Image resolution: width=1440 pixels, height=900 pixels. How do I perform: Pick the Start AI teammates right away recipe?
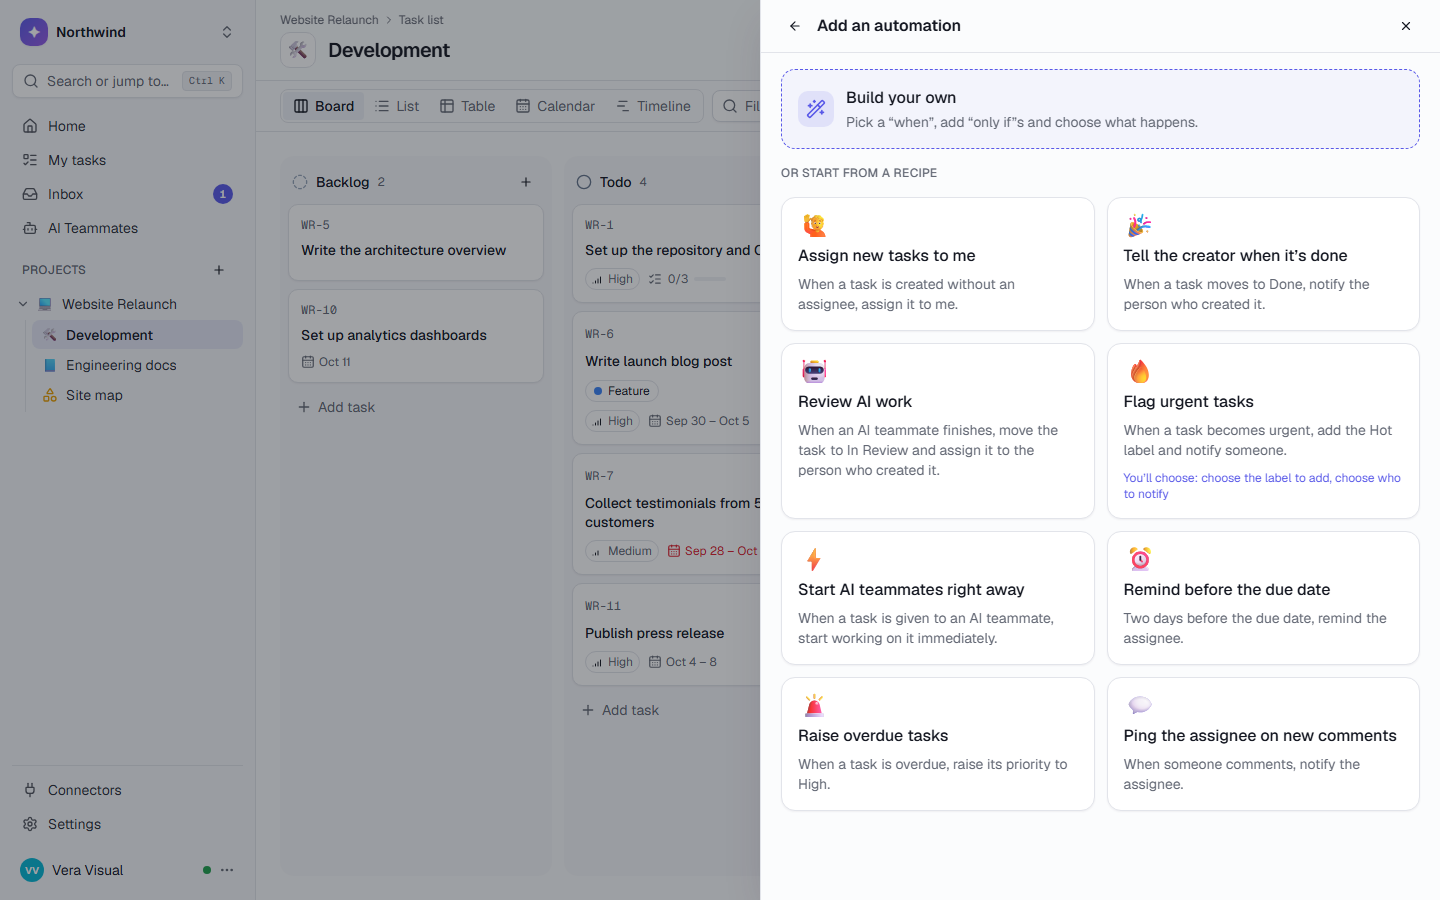coord(938,598)
